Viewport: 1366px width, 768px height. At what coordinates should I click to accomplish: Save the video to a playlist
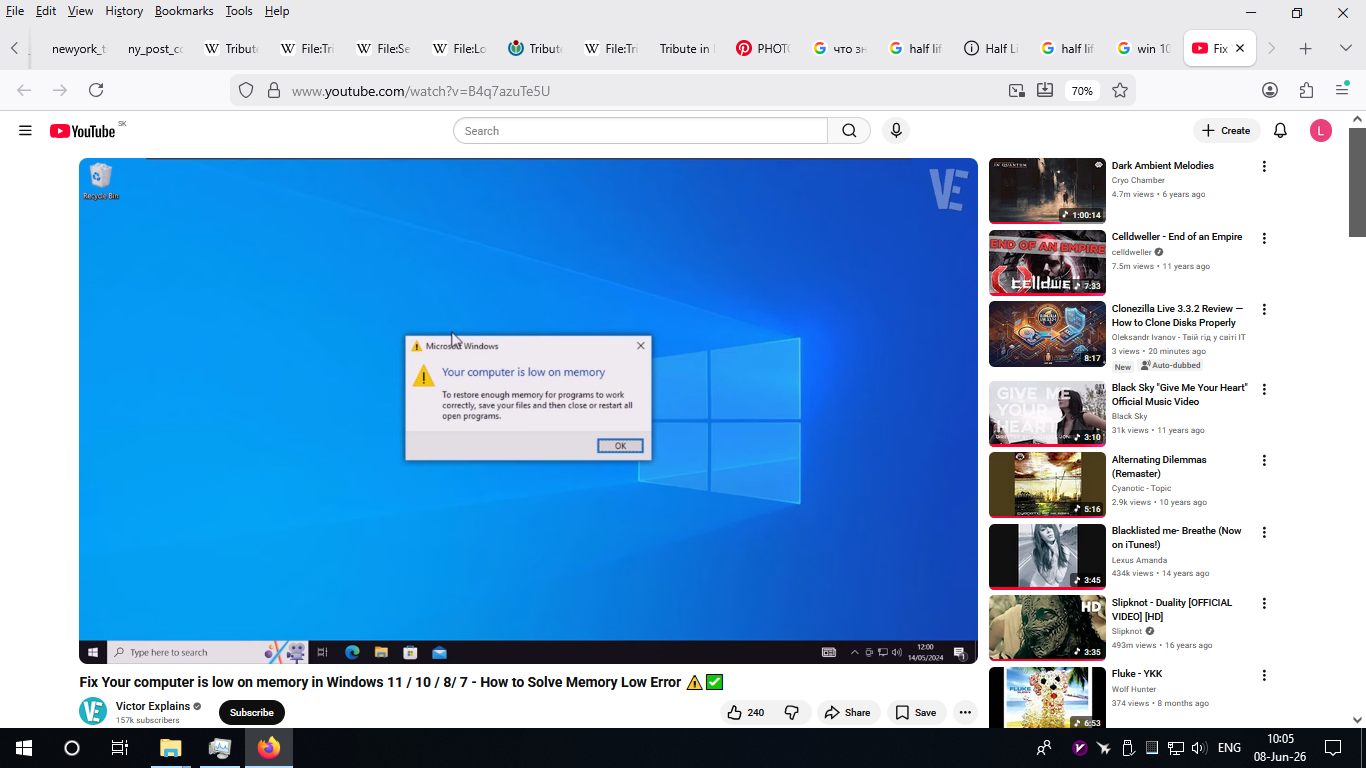tap(916, 712)
